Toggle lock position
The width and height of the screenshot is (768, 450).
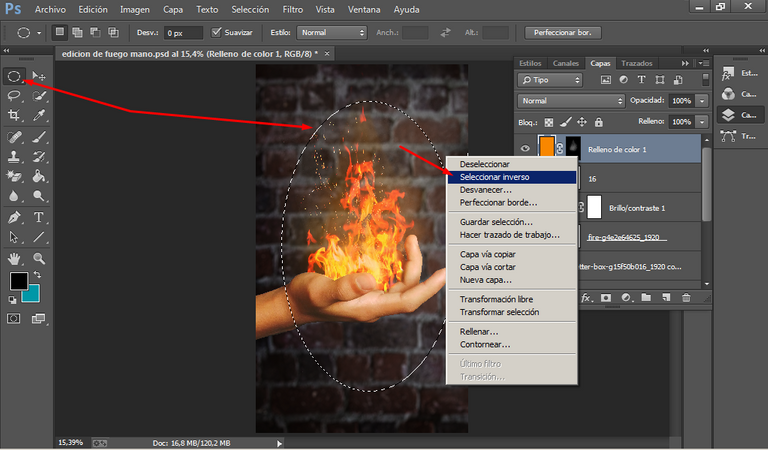582,122
